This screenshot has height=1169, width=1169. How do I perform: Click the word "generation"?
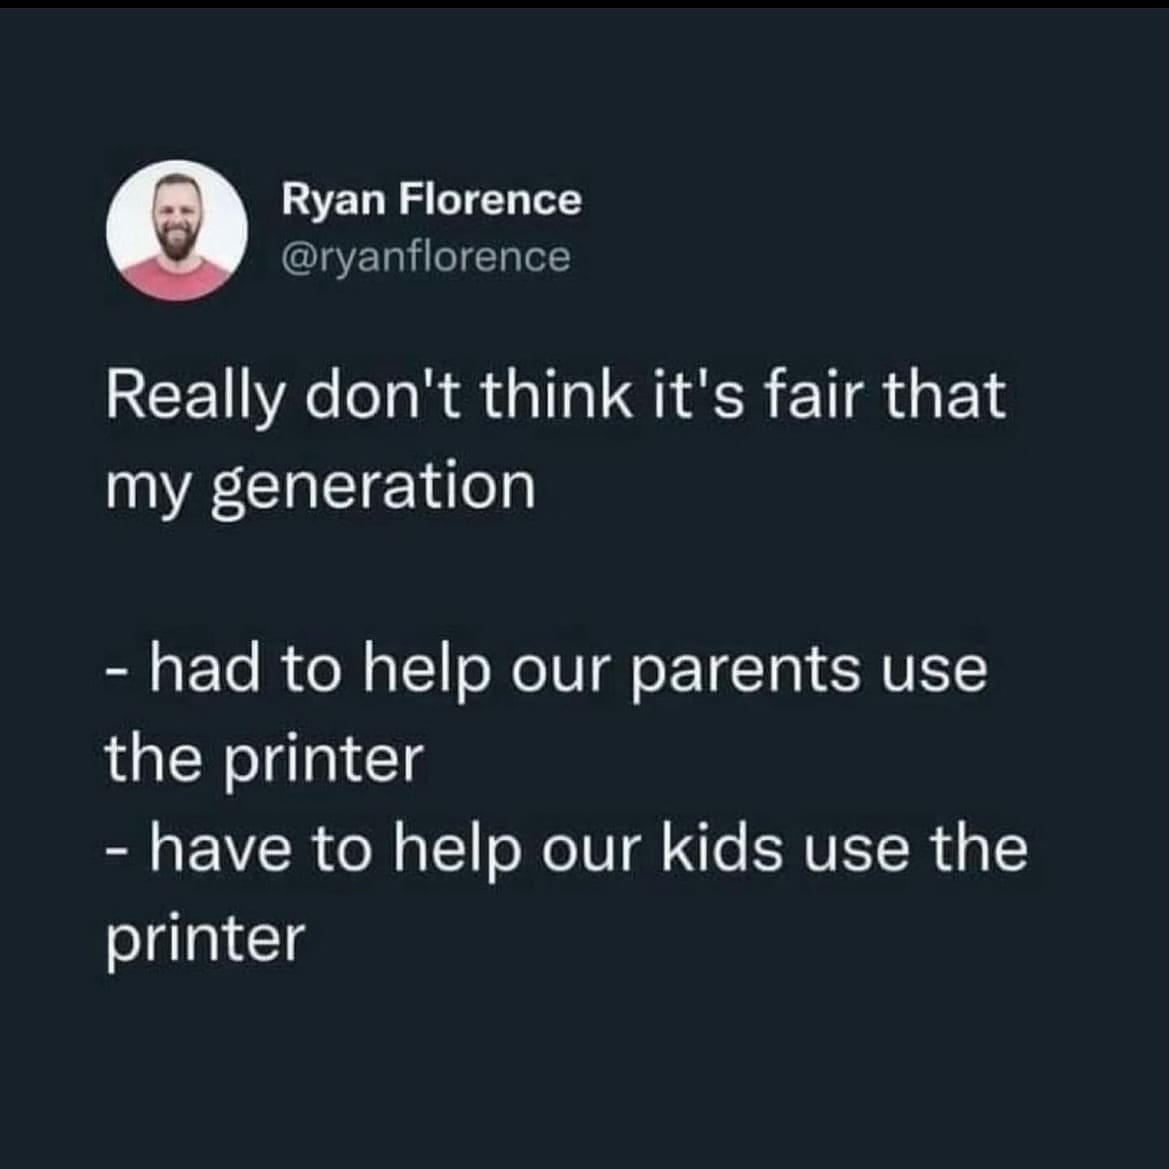pos(375,487)
